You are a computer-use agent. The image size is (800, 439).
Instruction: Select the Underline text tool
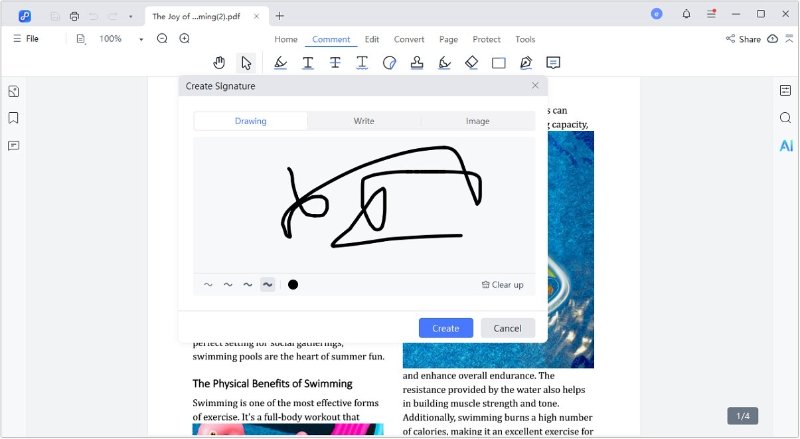click(x=308, y=63)
